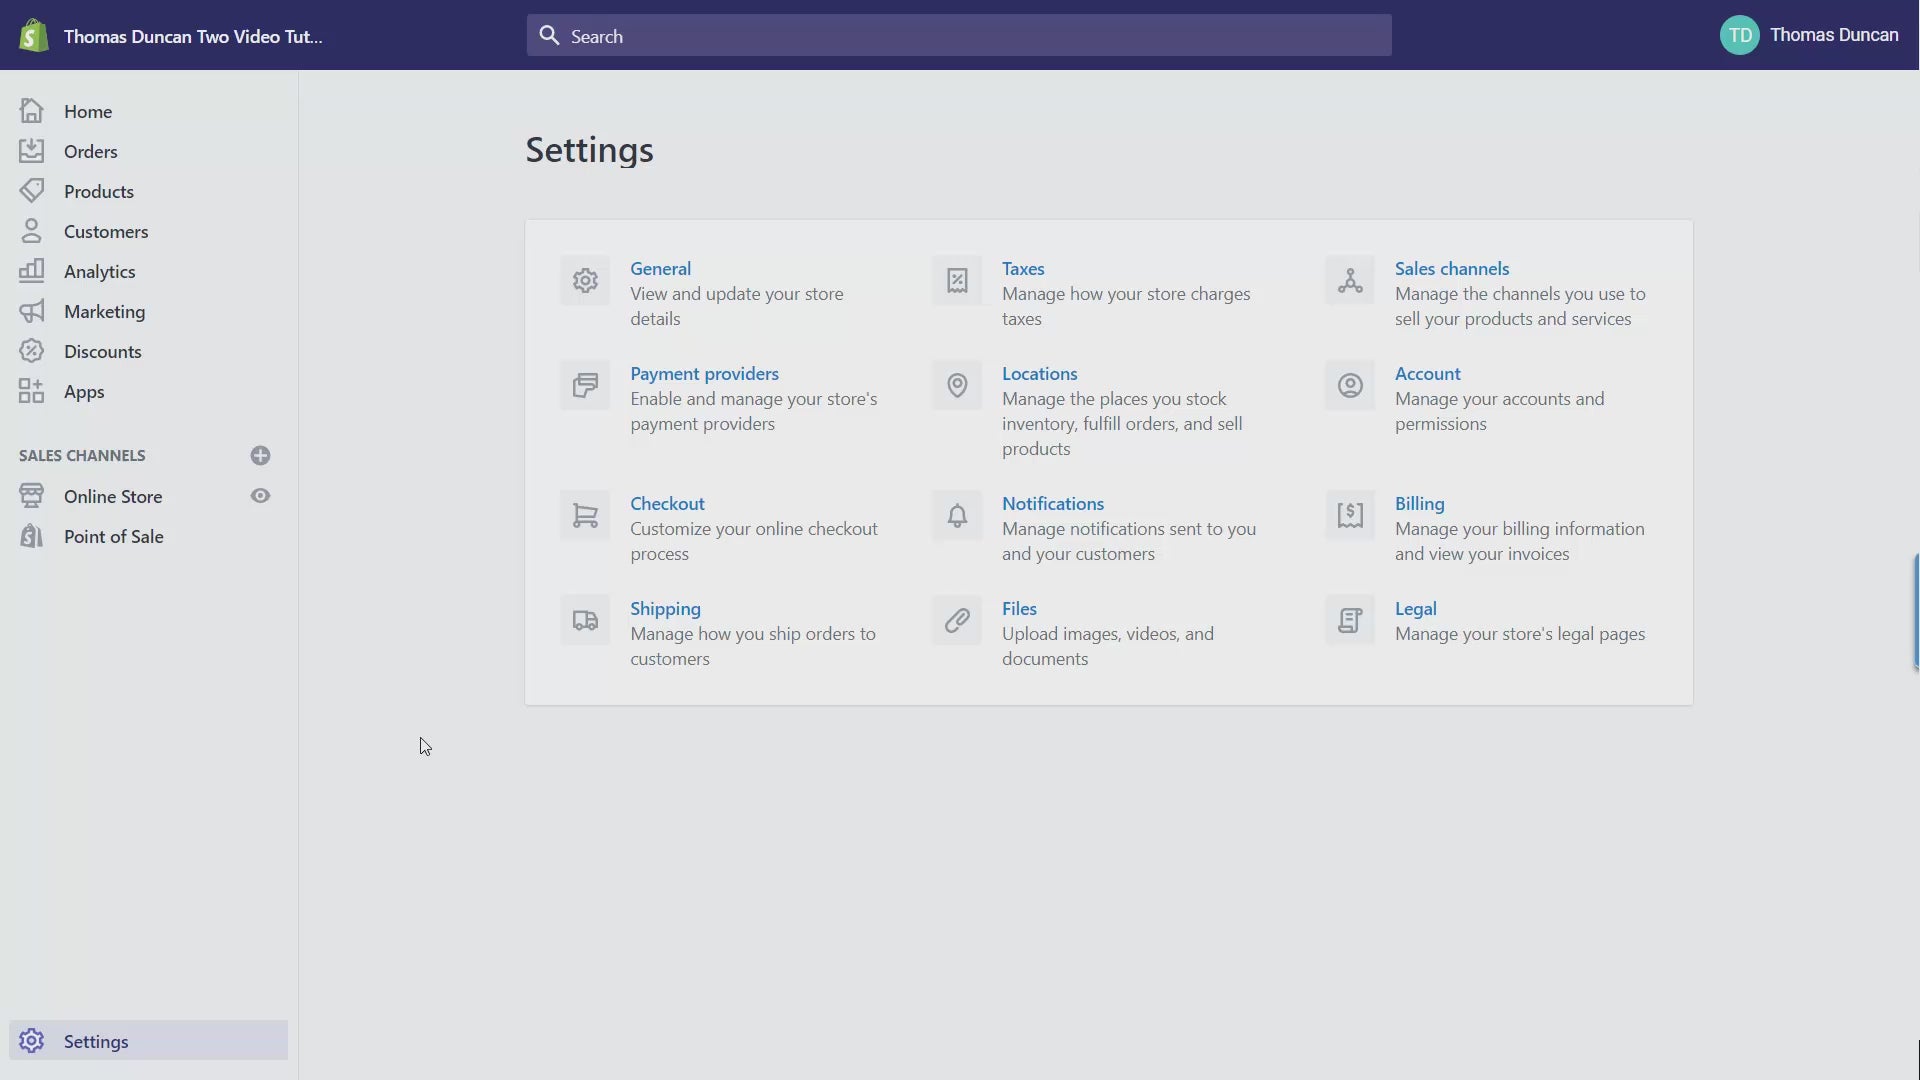Click the Billing invoice icon
The height and width of the screenshot is (1080, 1920).
point(1350,516)
